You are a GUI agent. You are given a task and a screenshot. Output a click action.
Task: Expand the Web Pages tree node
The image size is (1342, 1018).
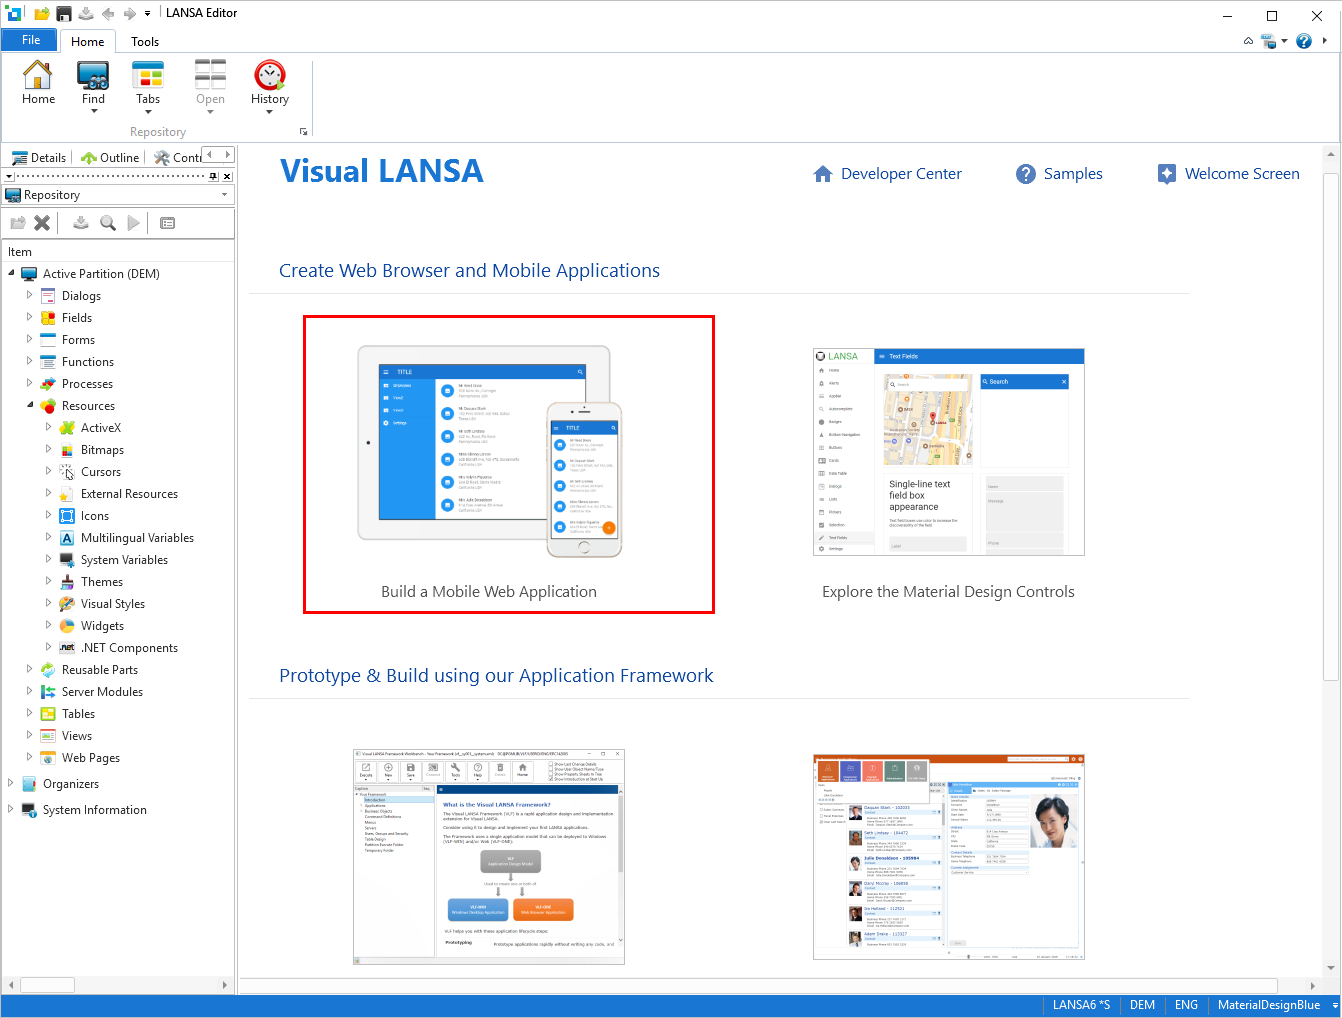[x=30, y=757]
